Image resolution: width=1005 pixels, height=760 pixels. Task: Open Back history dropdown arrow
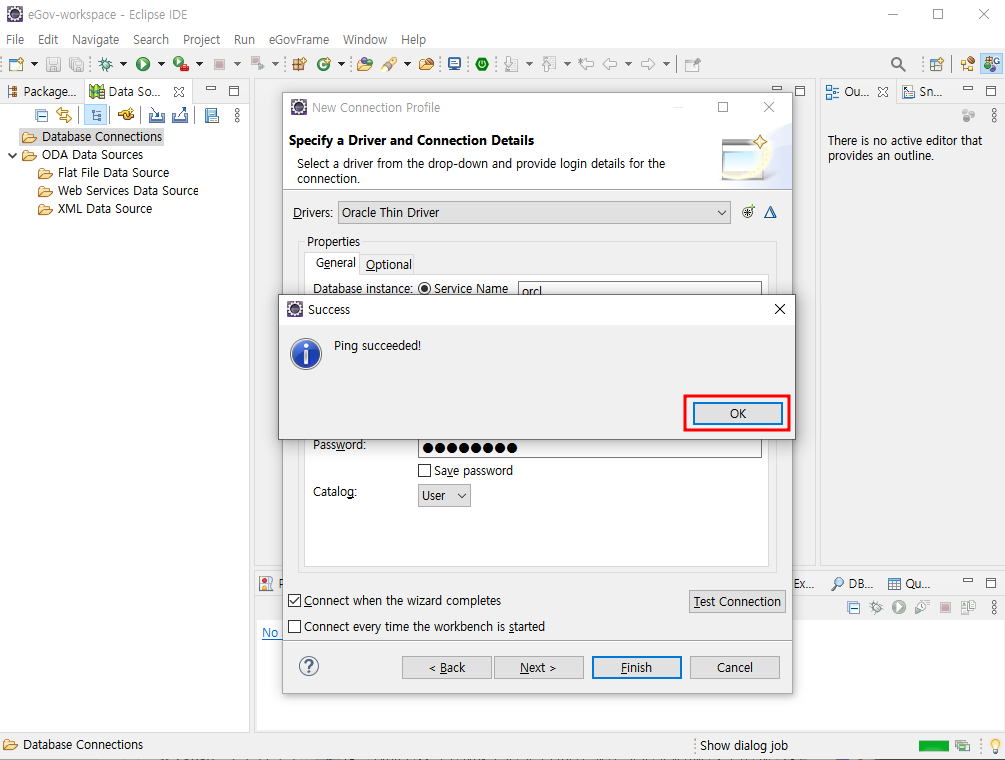coord(628,64)
